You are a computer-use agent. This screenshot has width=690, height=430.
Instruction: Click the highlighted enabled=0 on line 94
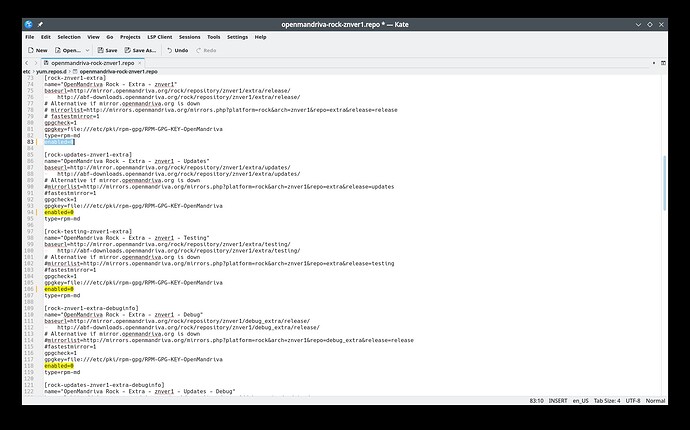[59, 212]
